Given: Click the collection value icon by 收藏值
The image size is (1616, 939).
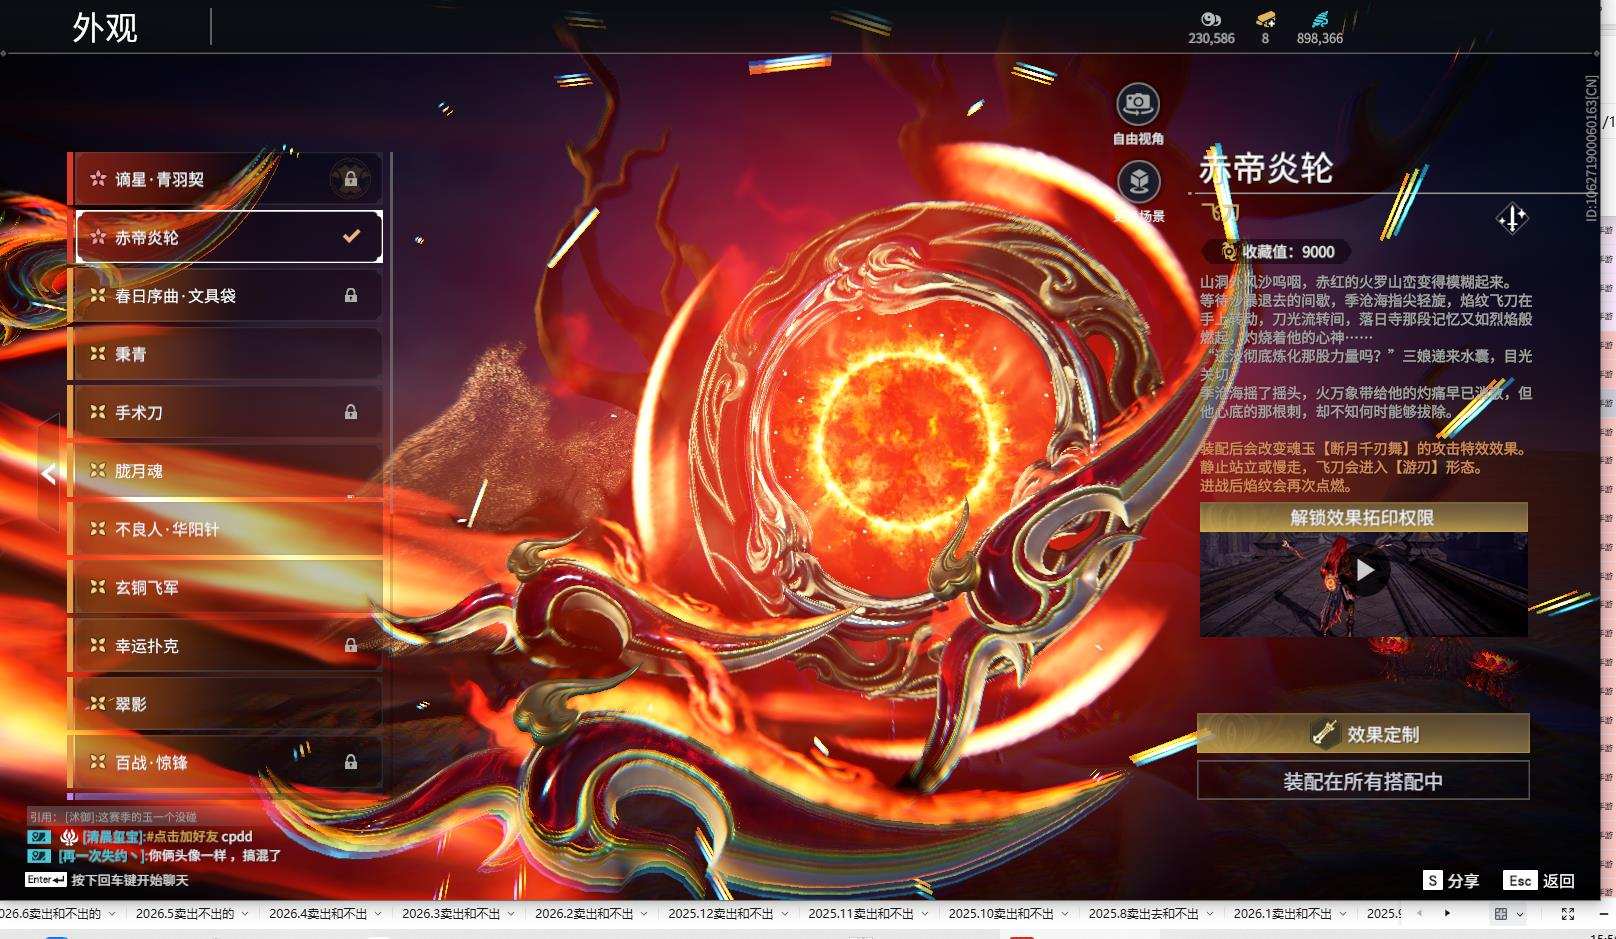Looking at the screenshot, I should [x=1228, y=252].
